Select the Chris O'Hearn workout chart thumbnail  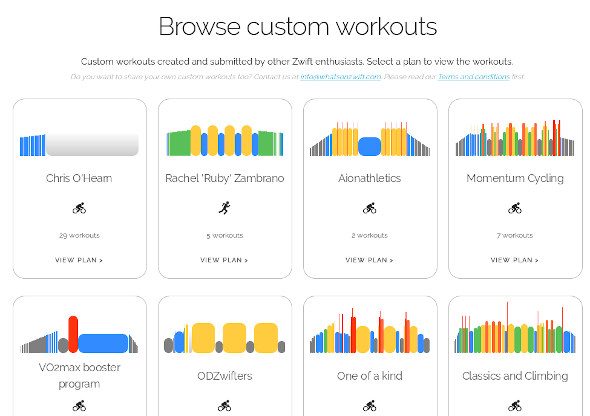[79, 144]
